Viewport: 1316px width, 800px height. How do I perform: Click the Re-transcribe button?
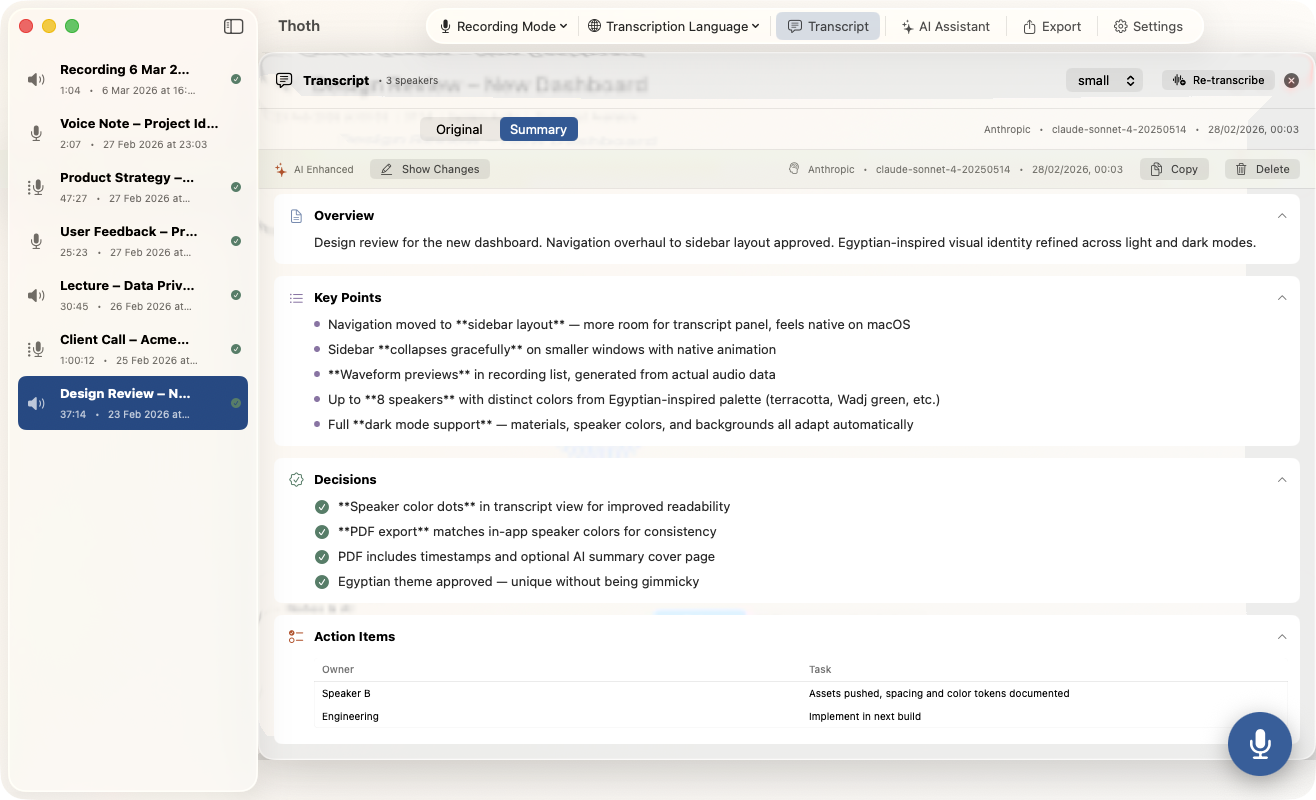[1218, 80]
